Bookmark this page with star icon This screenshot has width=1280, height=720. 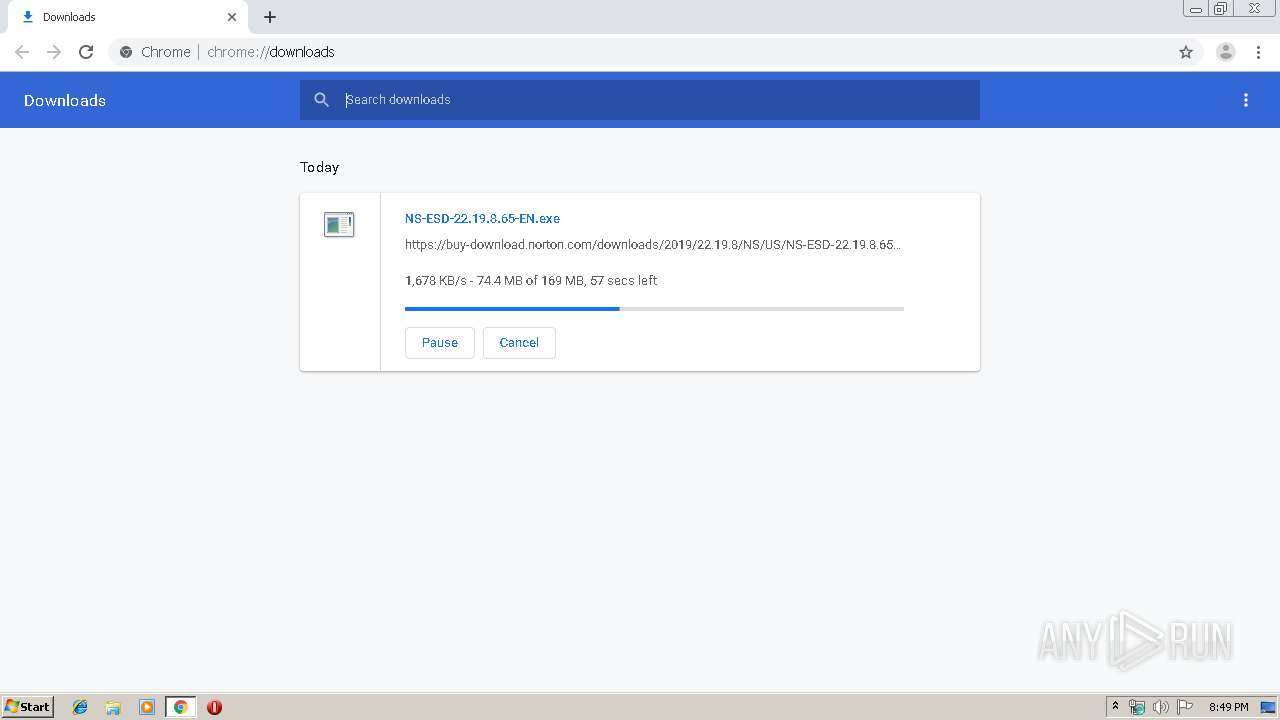coord(1186,52)
